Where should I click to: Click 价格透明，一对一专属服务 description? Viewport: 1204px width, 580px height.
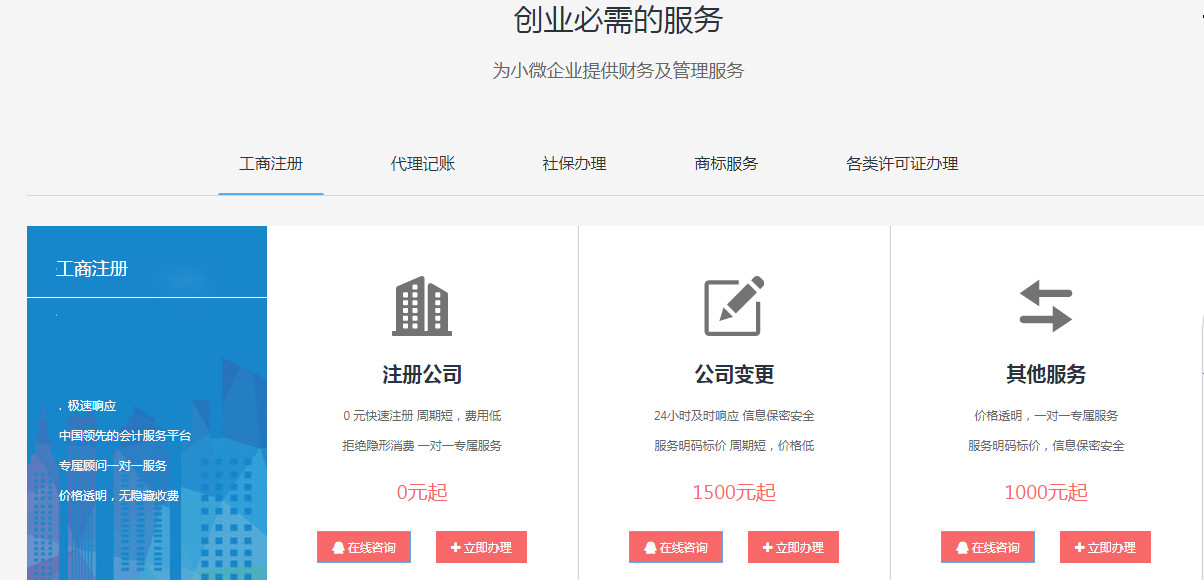click(1046, 416)
